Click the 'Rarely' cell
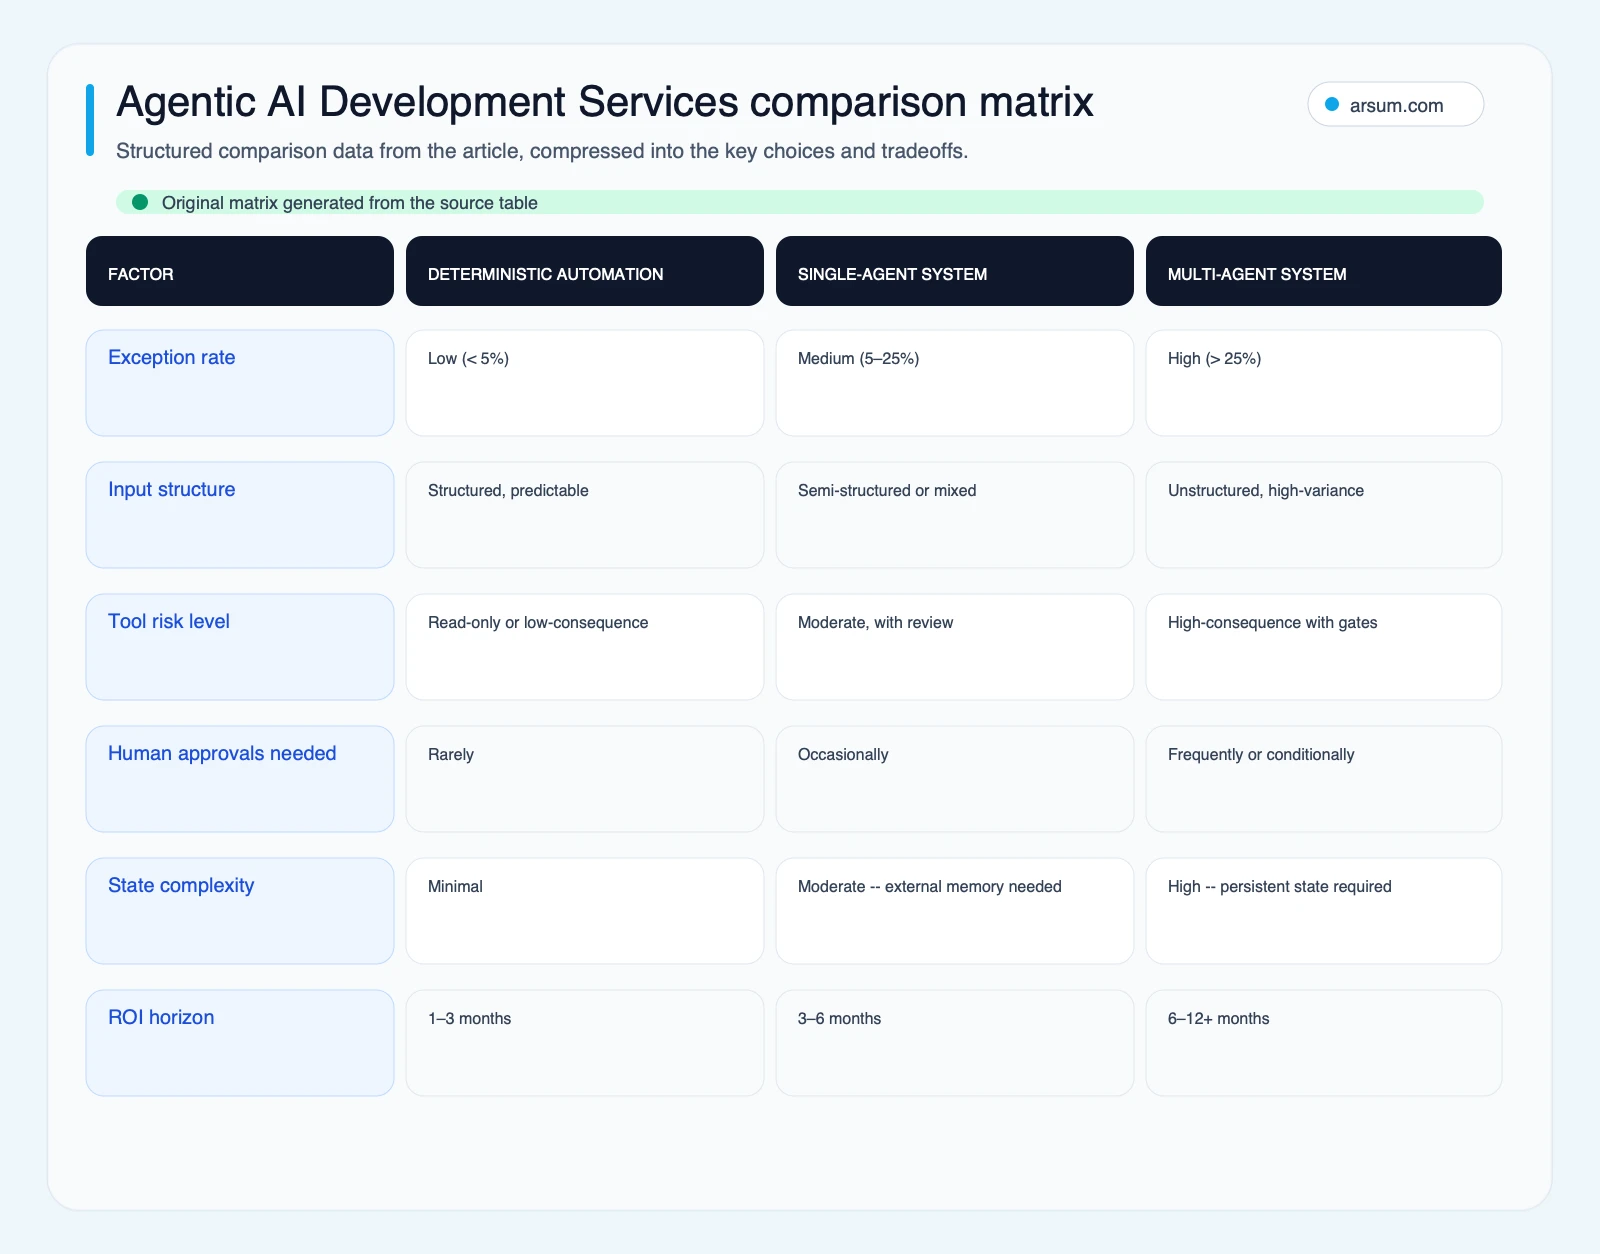Screen dimensions: 1600x1254 (x=585, y=779)
